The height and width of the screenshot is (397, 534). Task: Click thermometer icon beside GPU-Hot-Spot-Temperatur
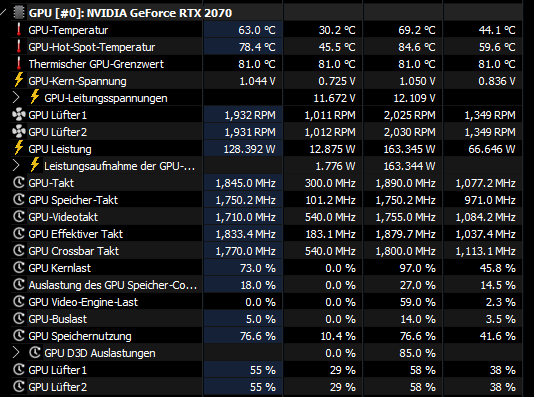tap(19, 47)
